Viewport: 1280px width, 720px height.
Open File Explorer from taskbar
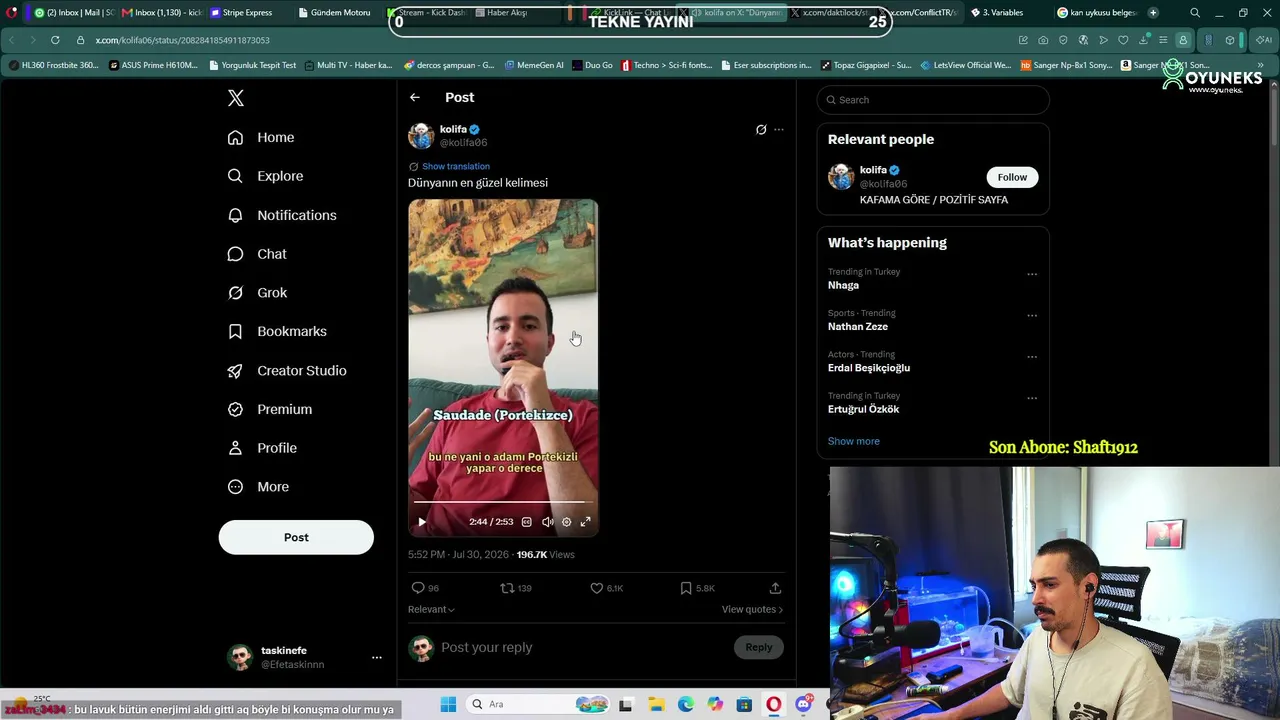pos(656,705)
